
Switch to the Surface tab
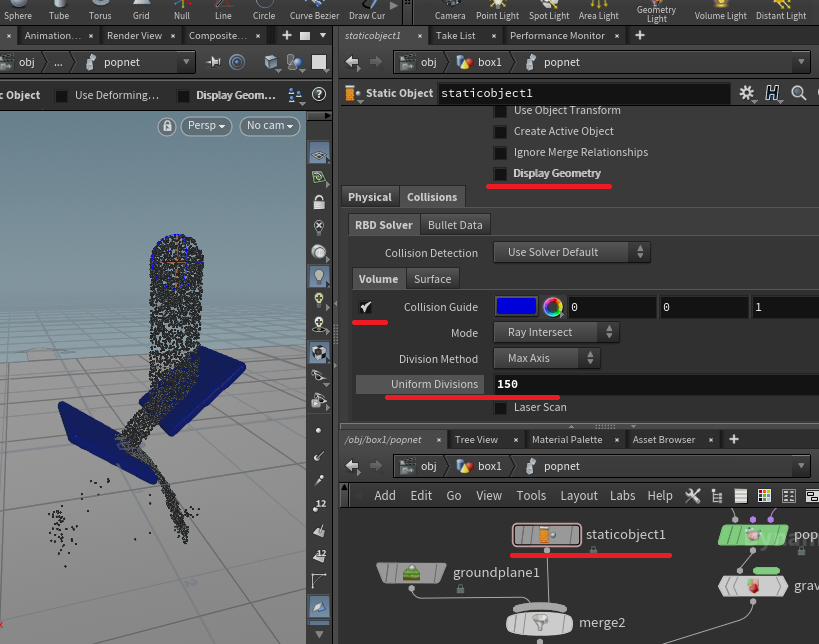(x=432, y=279)
